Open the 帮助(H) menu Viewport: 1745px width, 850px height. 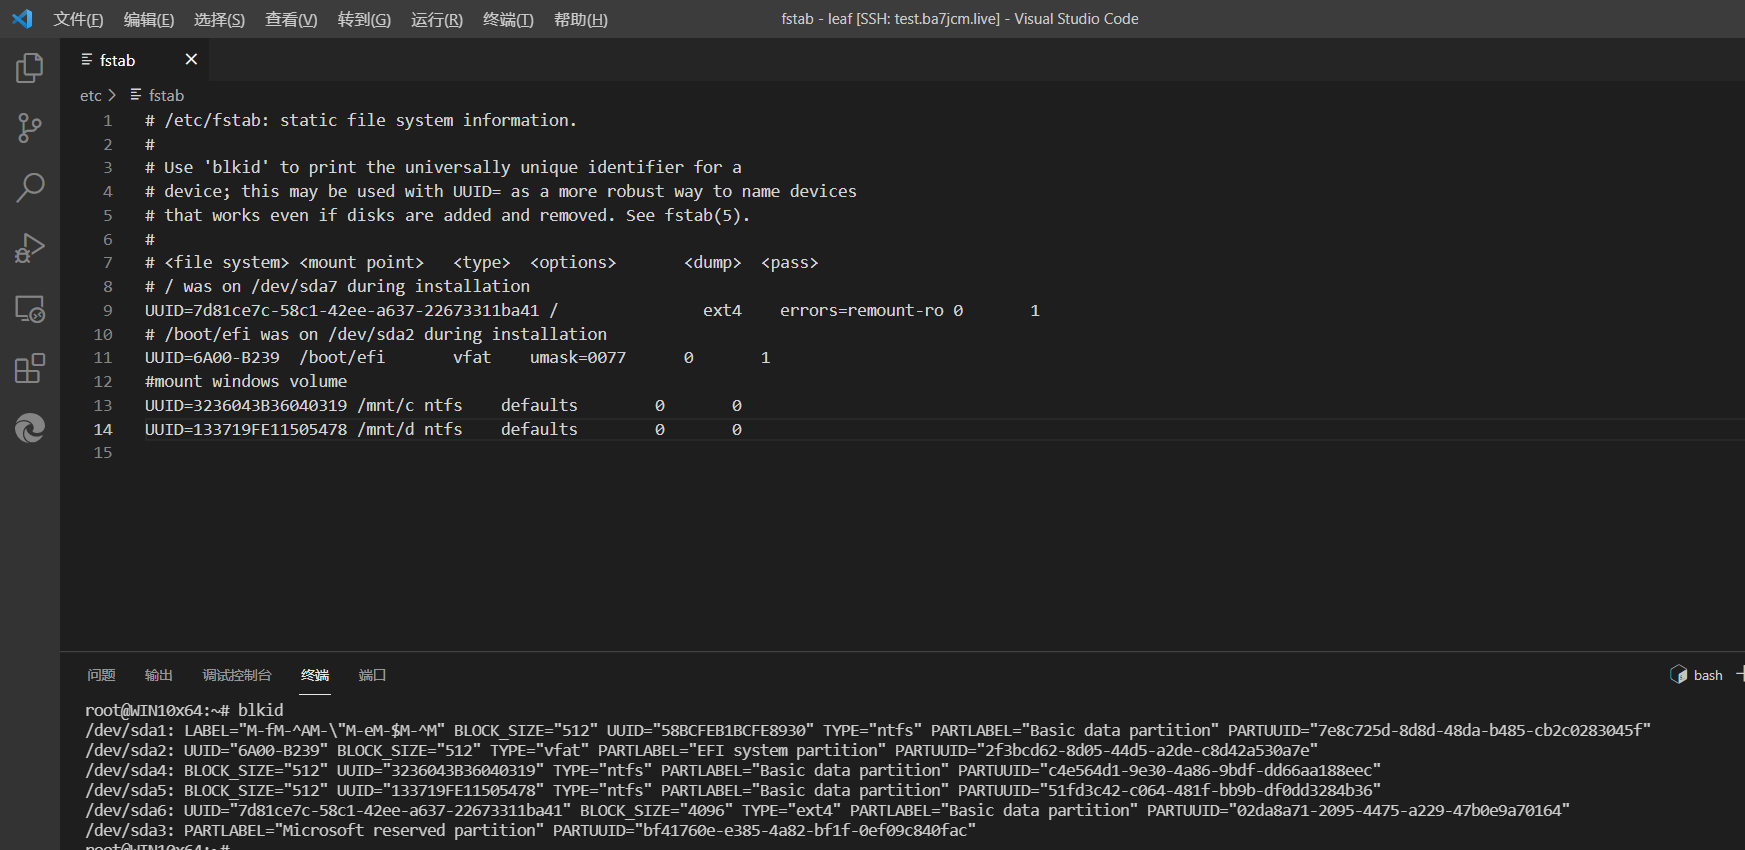(x=580, y=19)
